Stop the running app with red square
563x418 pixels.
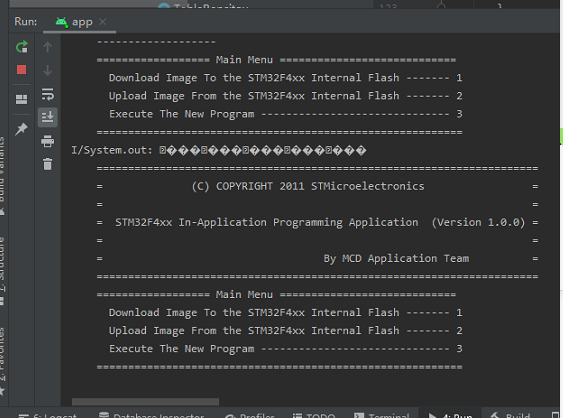(x=22, y=70)
